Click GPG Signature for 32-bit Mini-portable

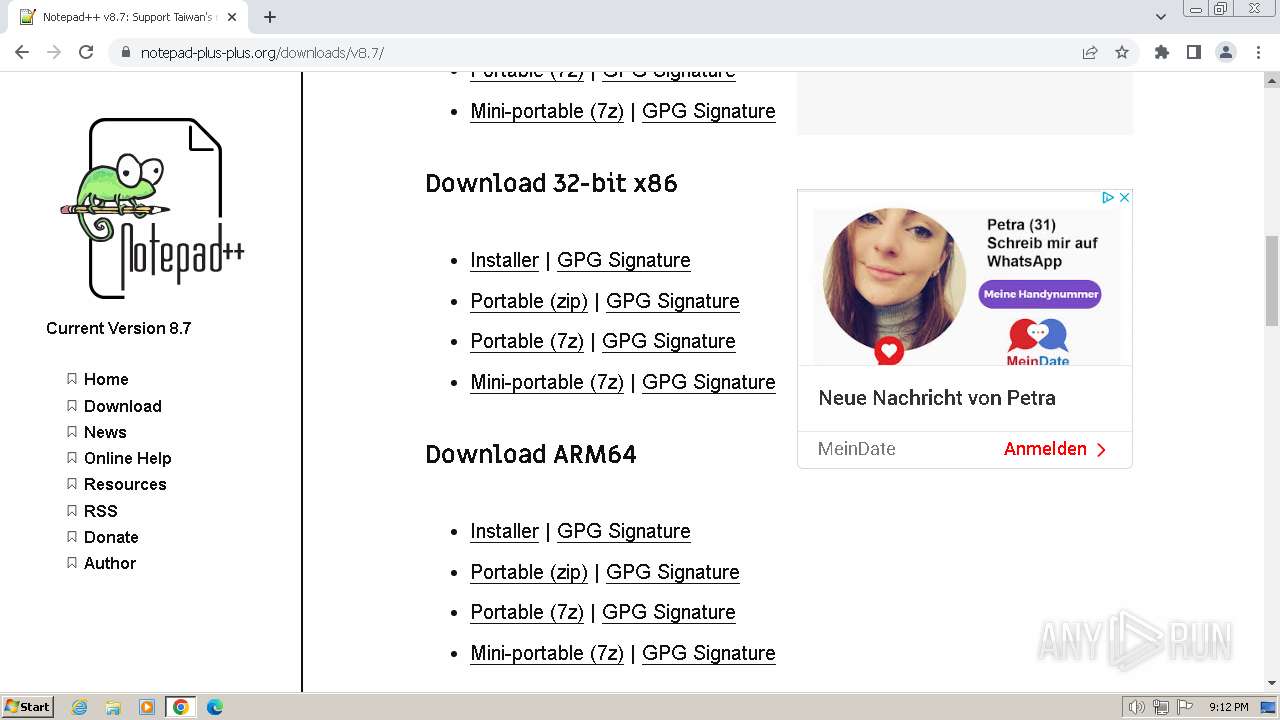[x=709, y=382]
